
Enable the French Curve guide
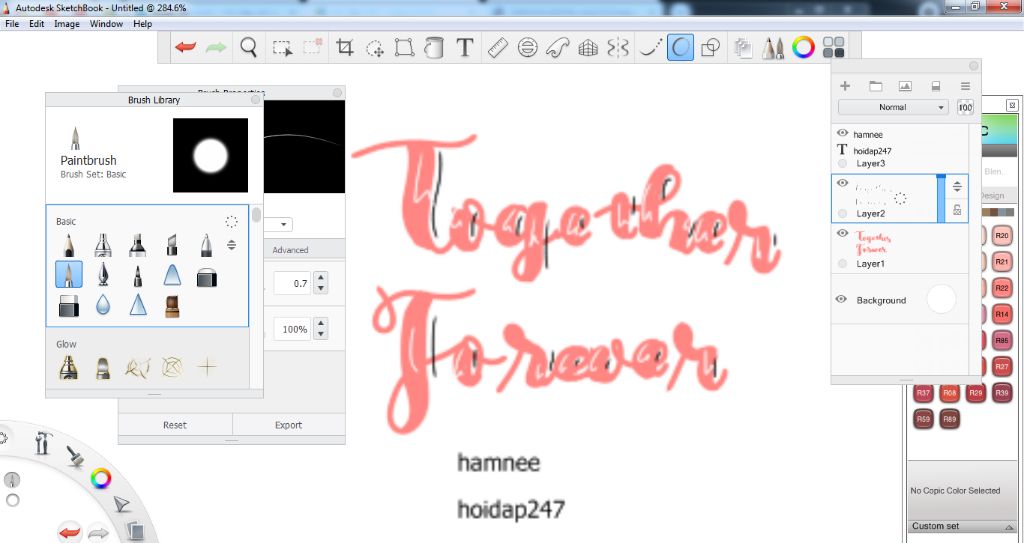(x=558, y=48)
